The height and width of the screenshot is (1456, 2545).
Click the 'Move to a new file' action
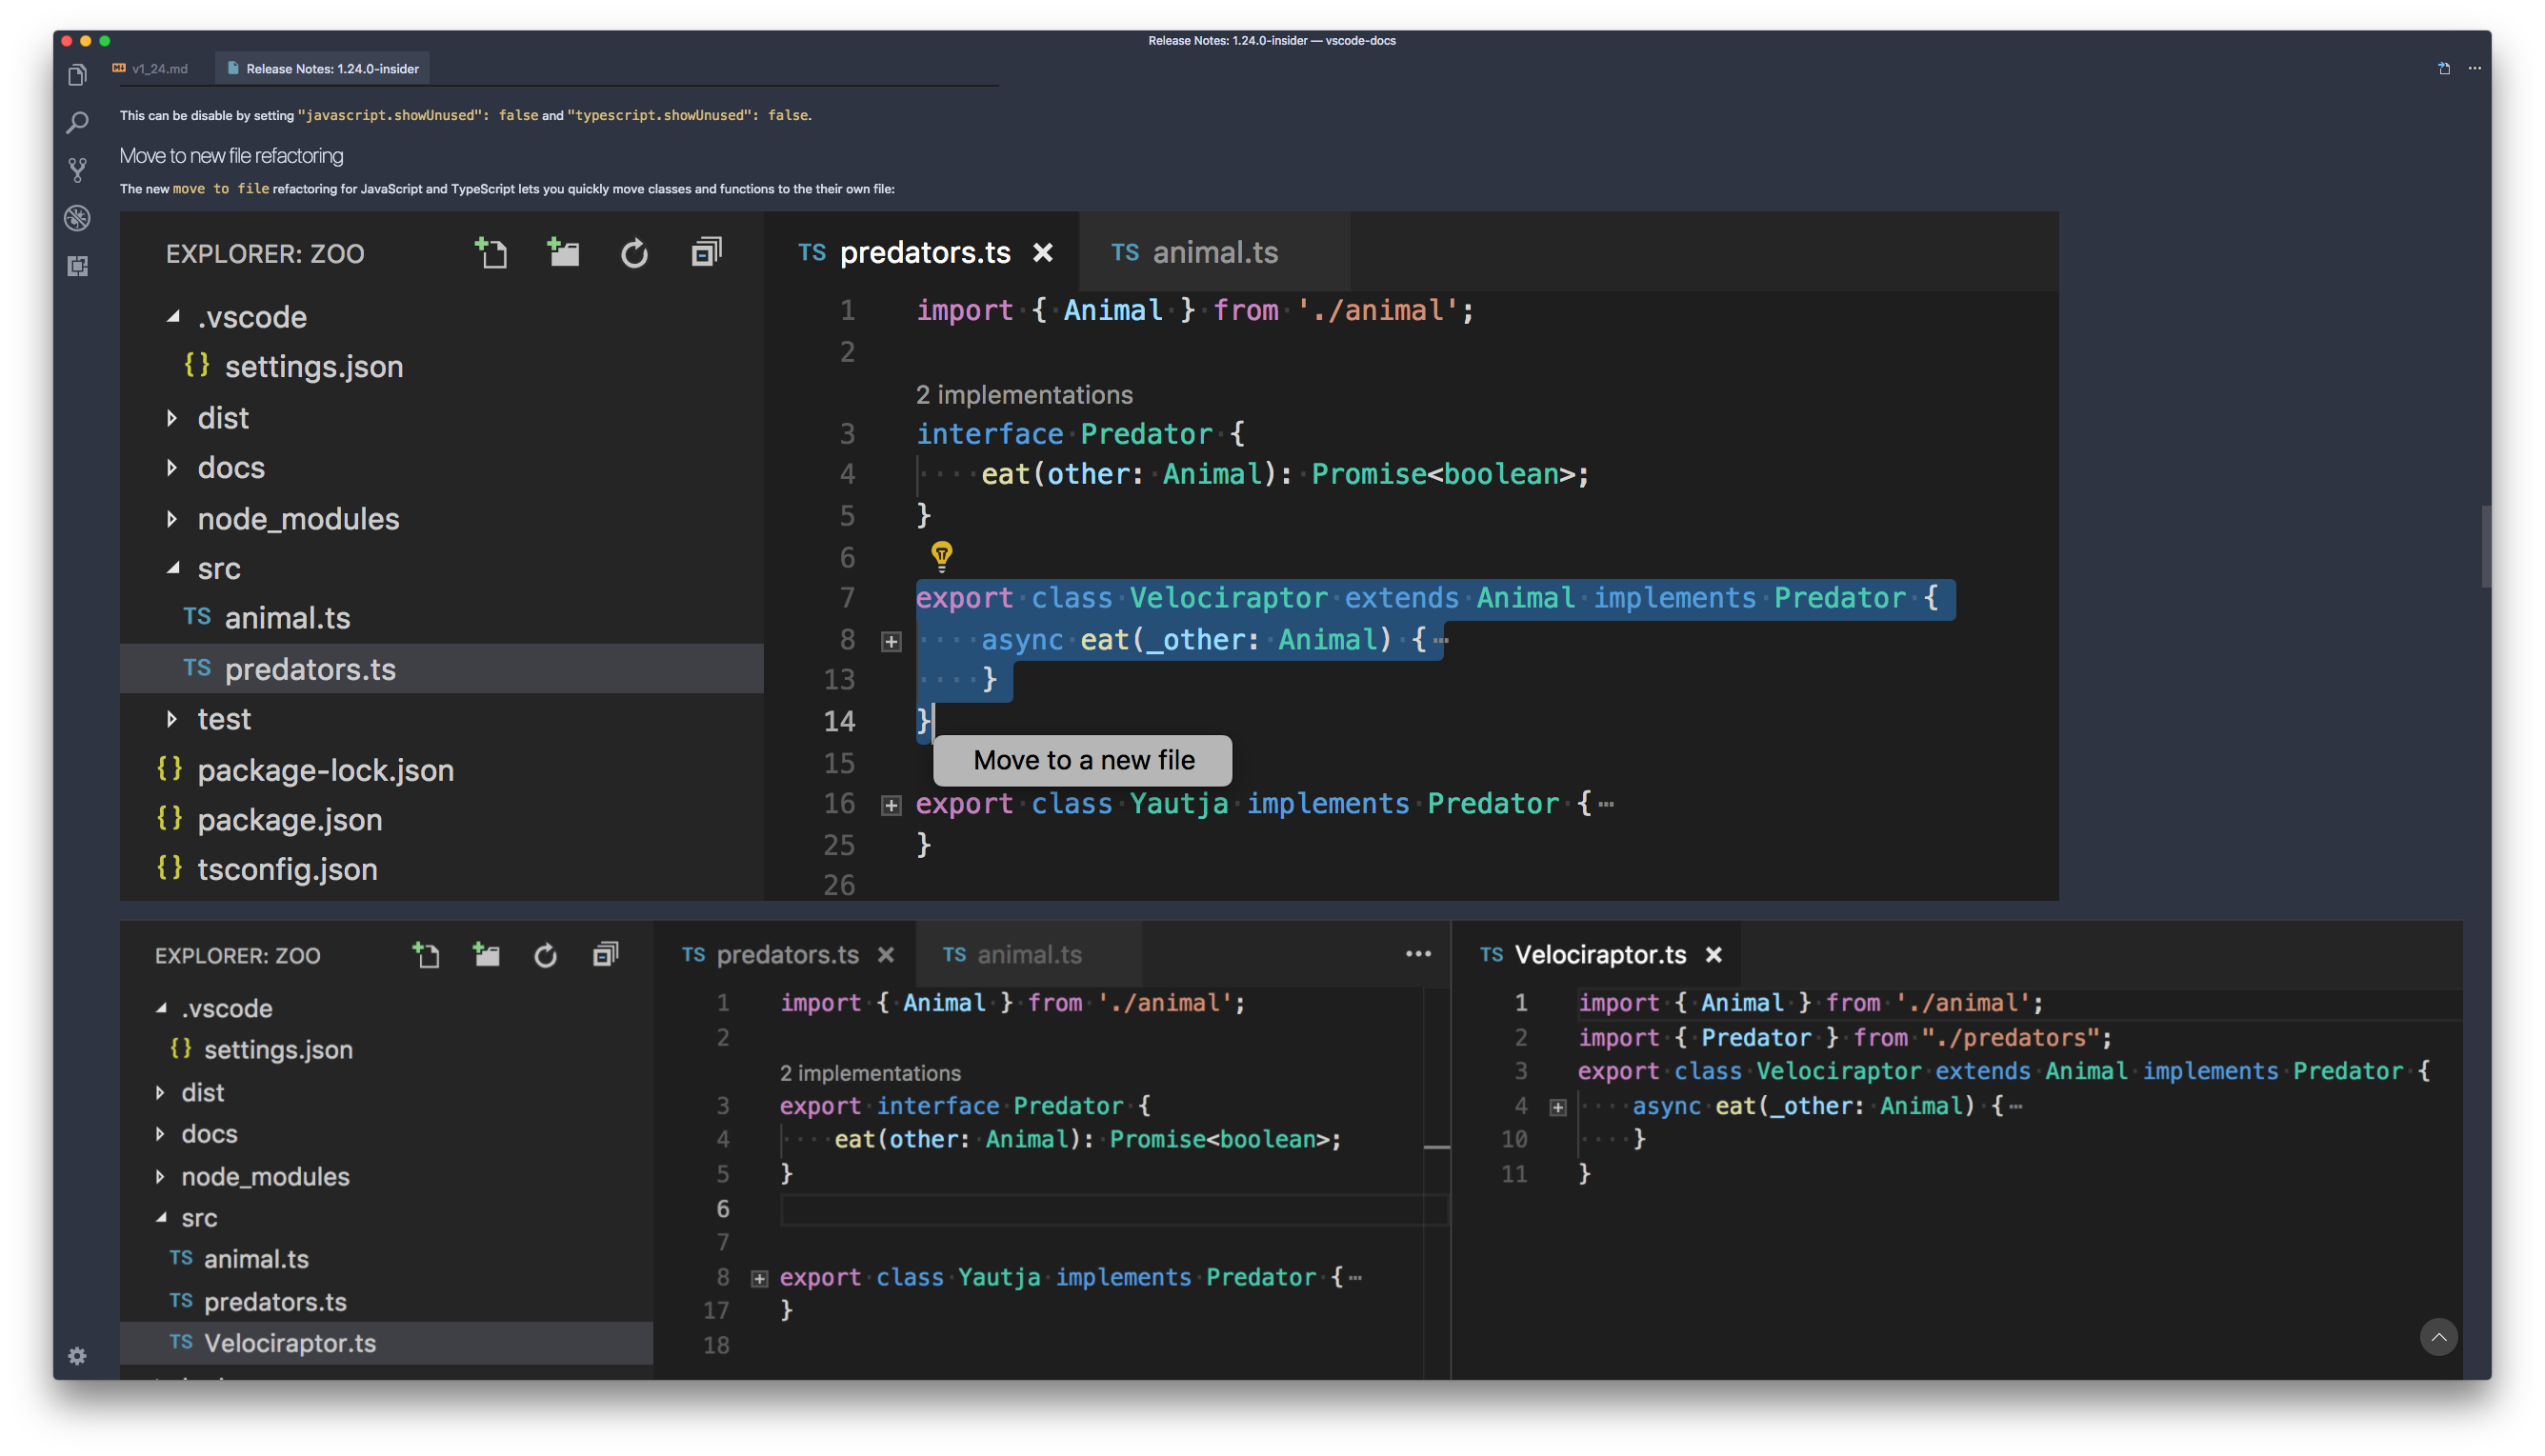coord(1083,760)
